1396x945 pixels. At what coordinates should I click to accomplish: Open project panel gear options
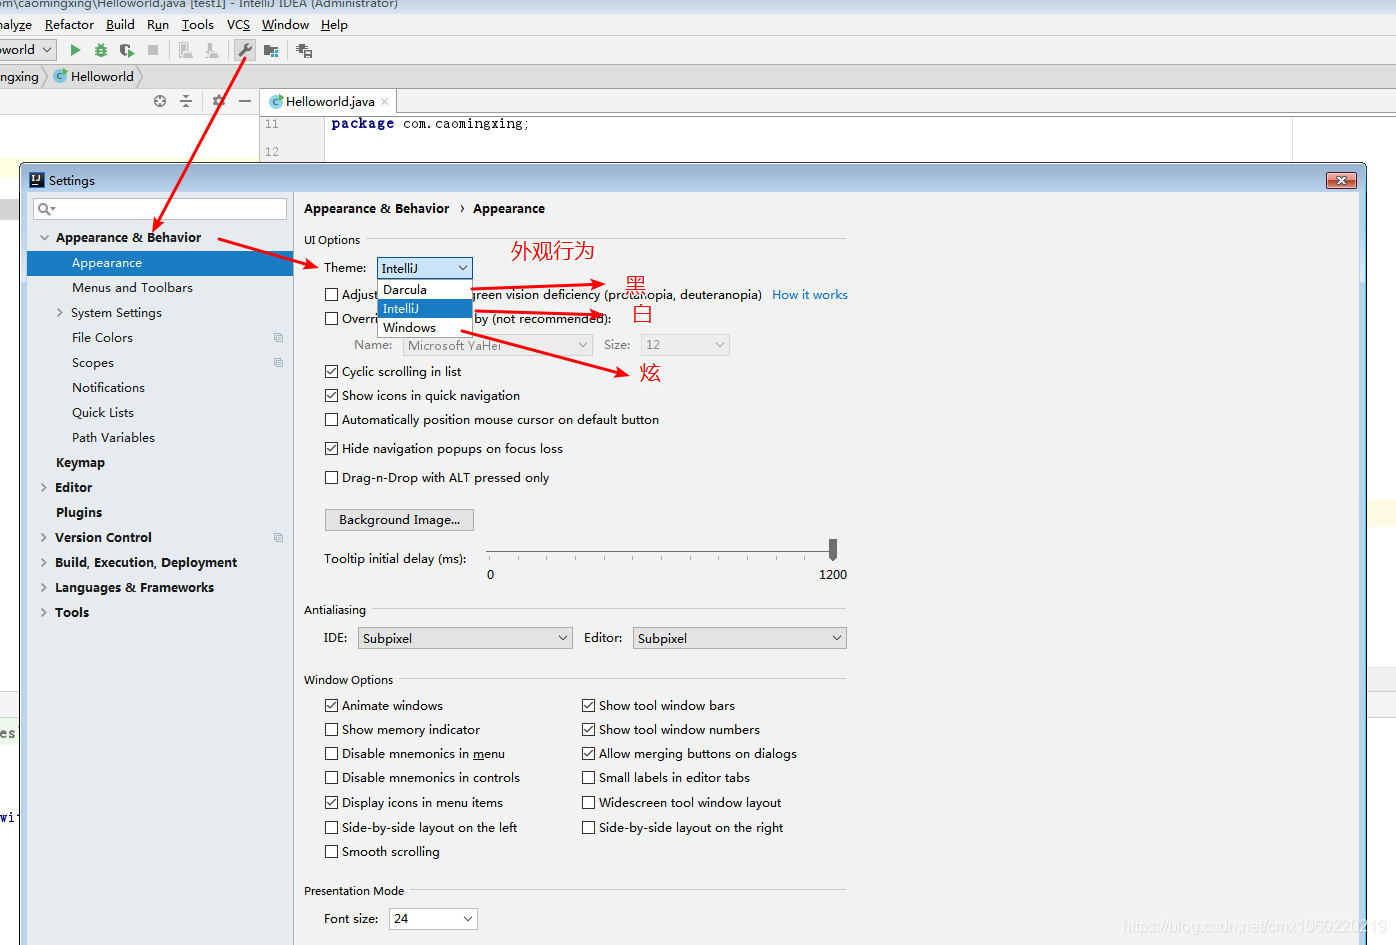pos(219,101)
